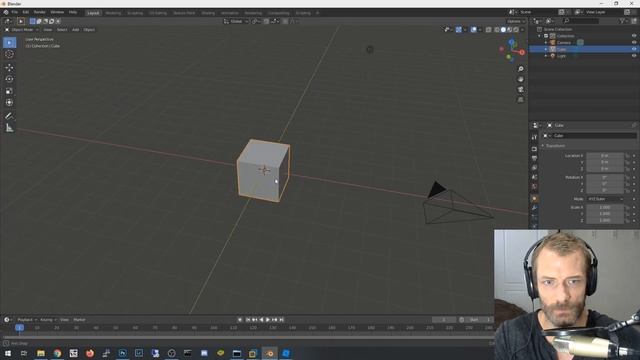Select Solid viewport shading mode
This screenshot has height=360, width=640.
pyautogui.click(x=503, y=29)
